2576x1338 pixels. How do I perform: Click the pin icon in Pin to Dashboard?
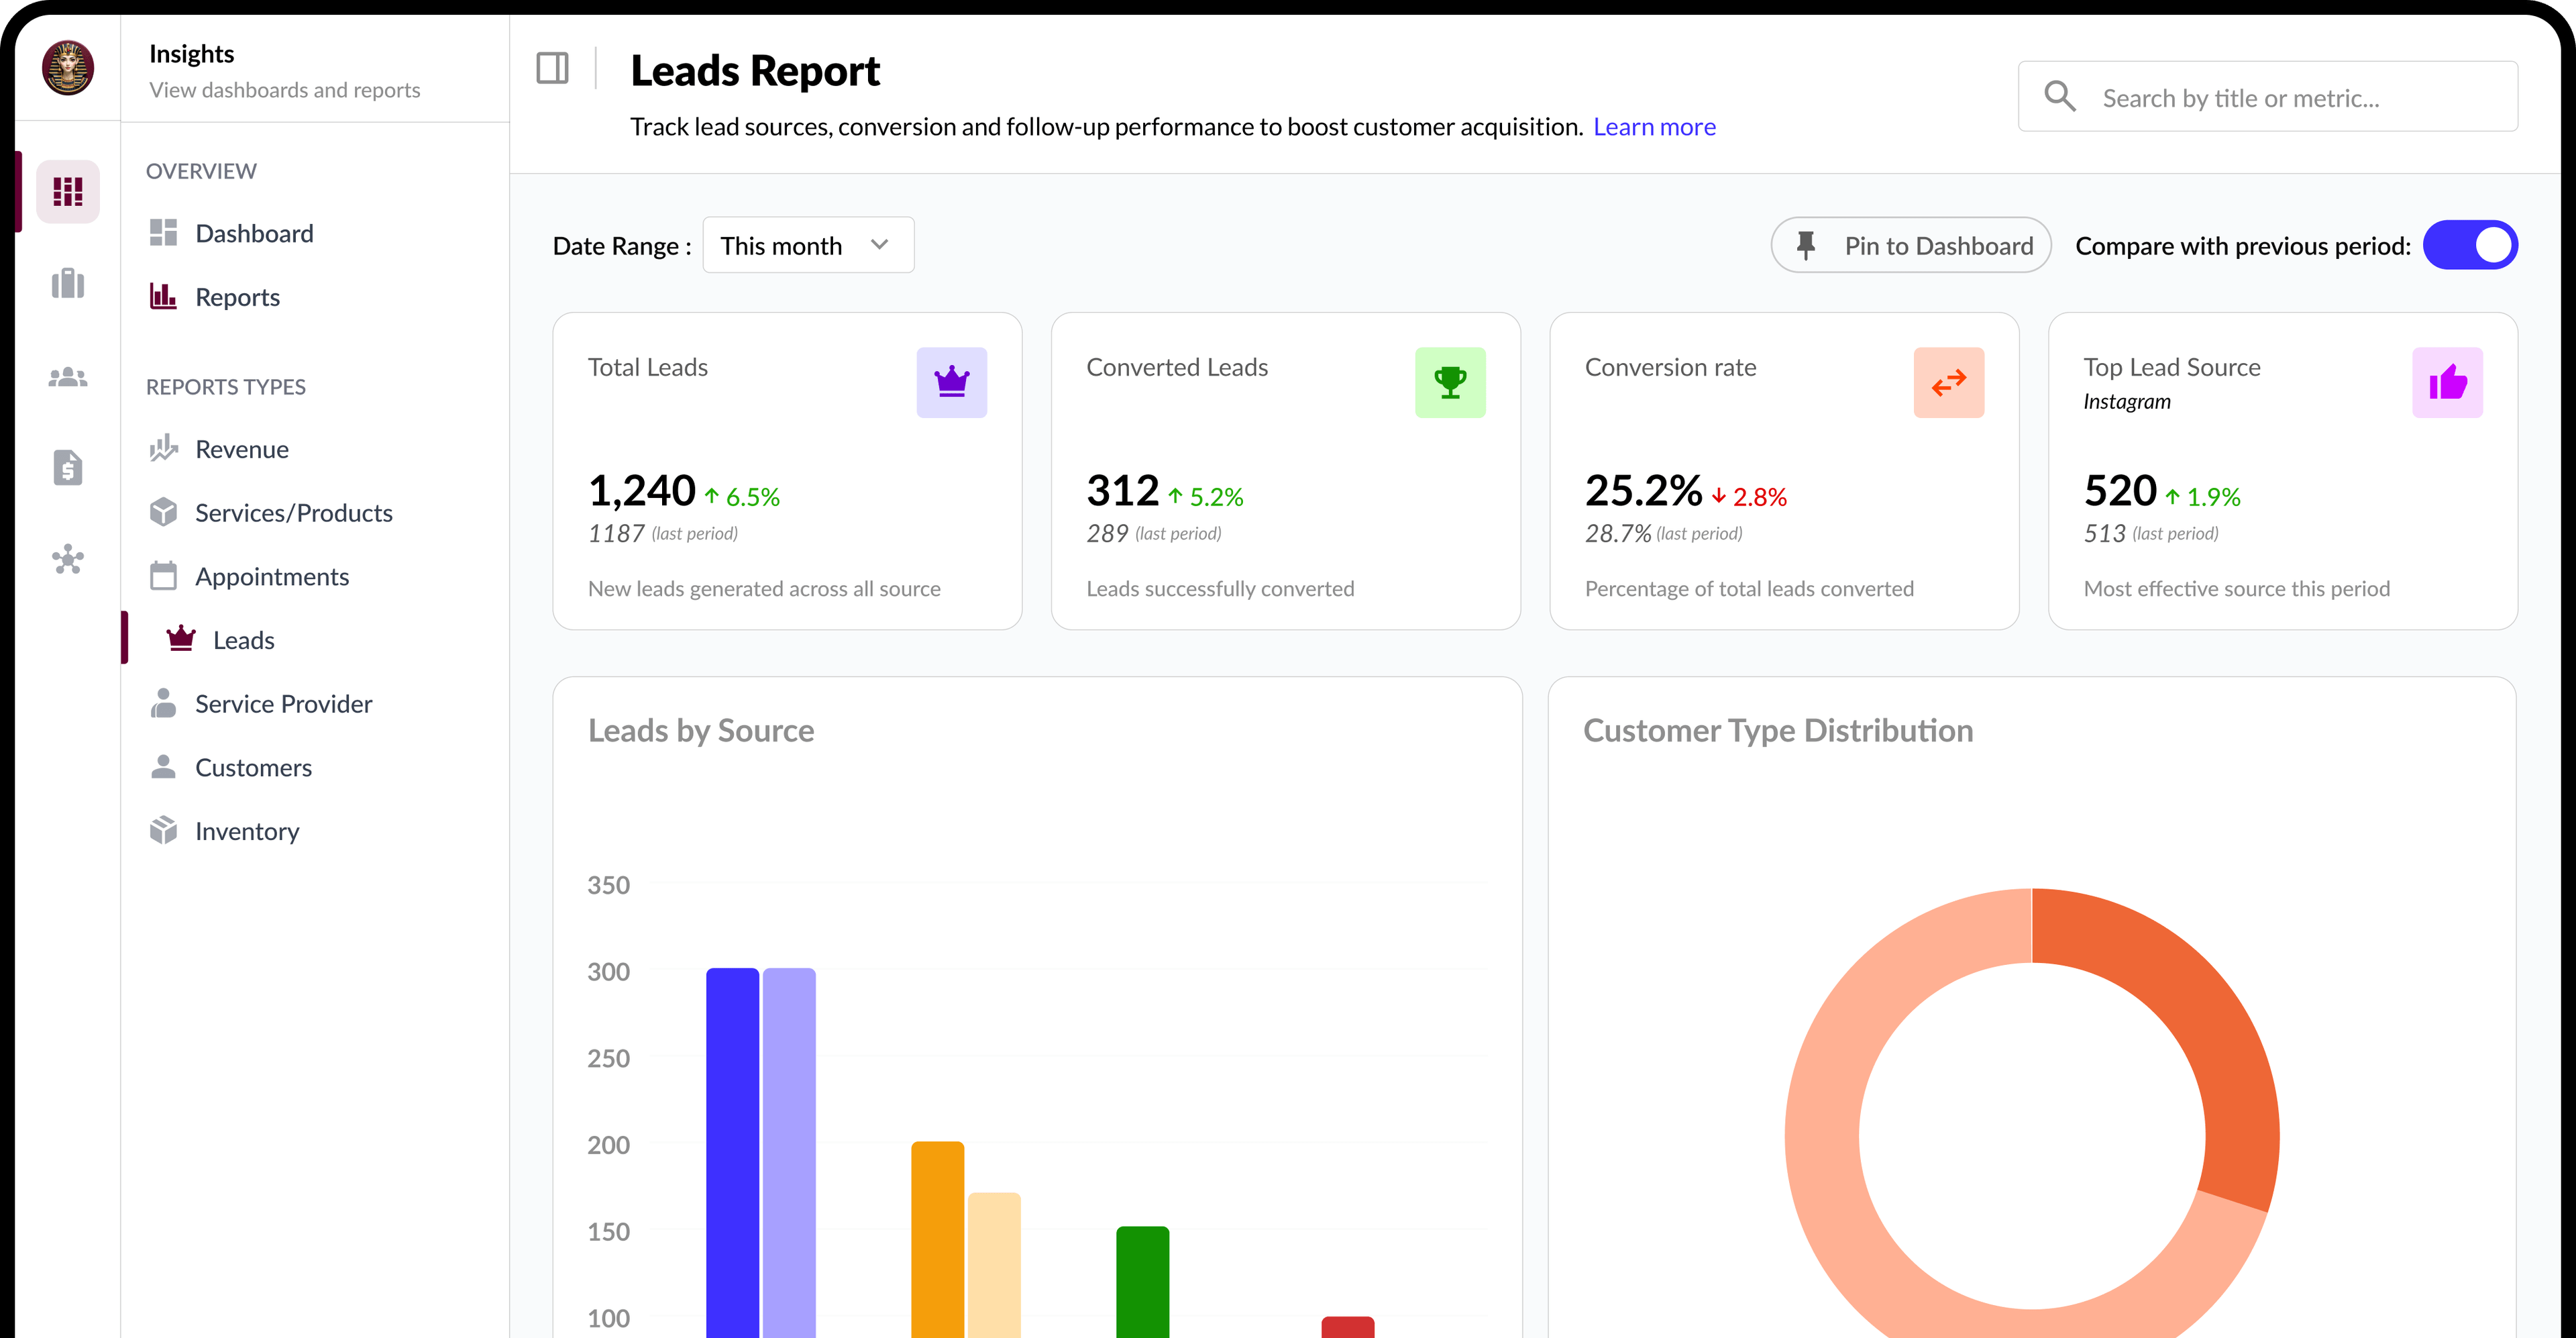point(1806,245)
